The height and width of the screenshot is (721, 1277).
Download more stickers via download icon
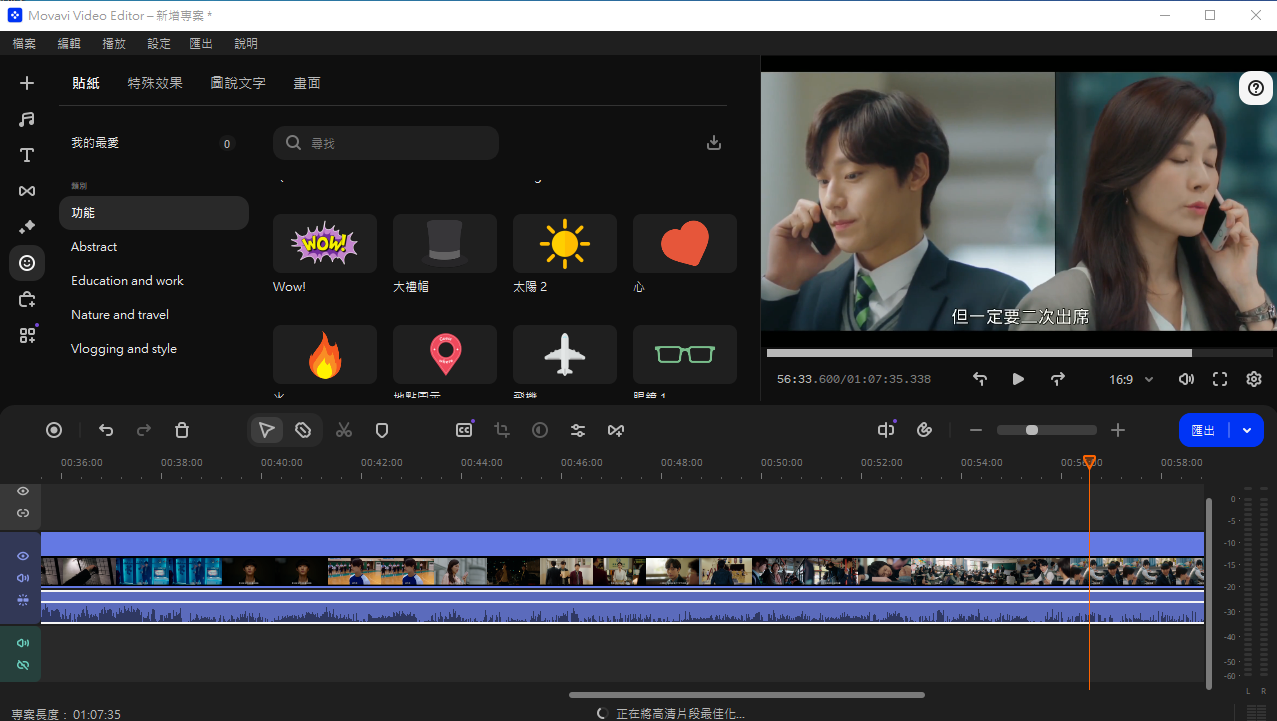[x=714, y=143]
